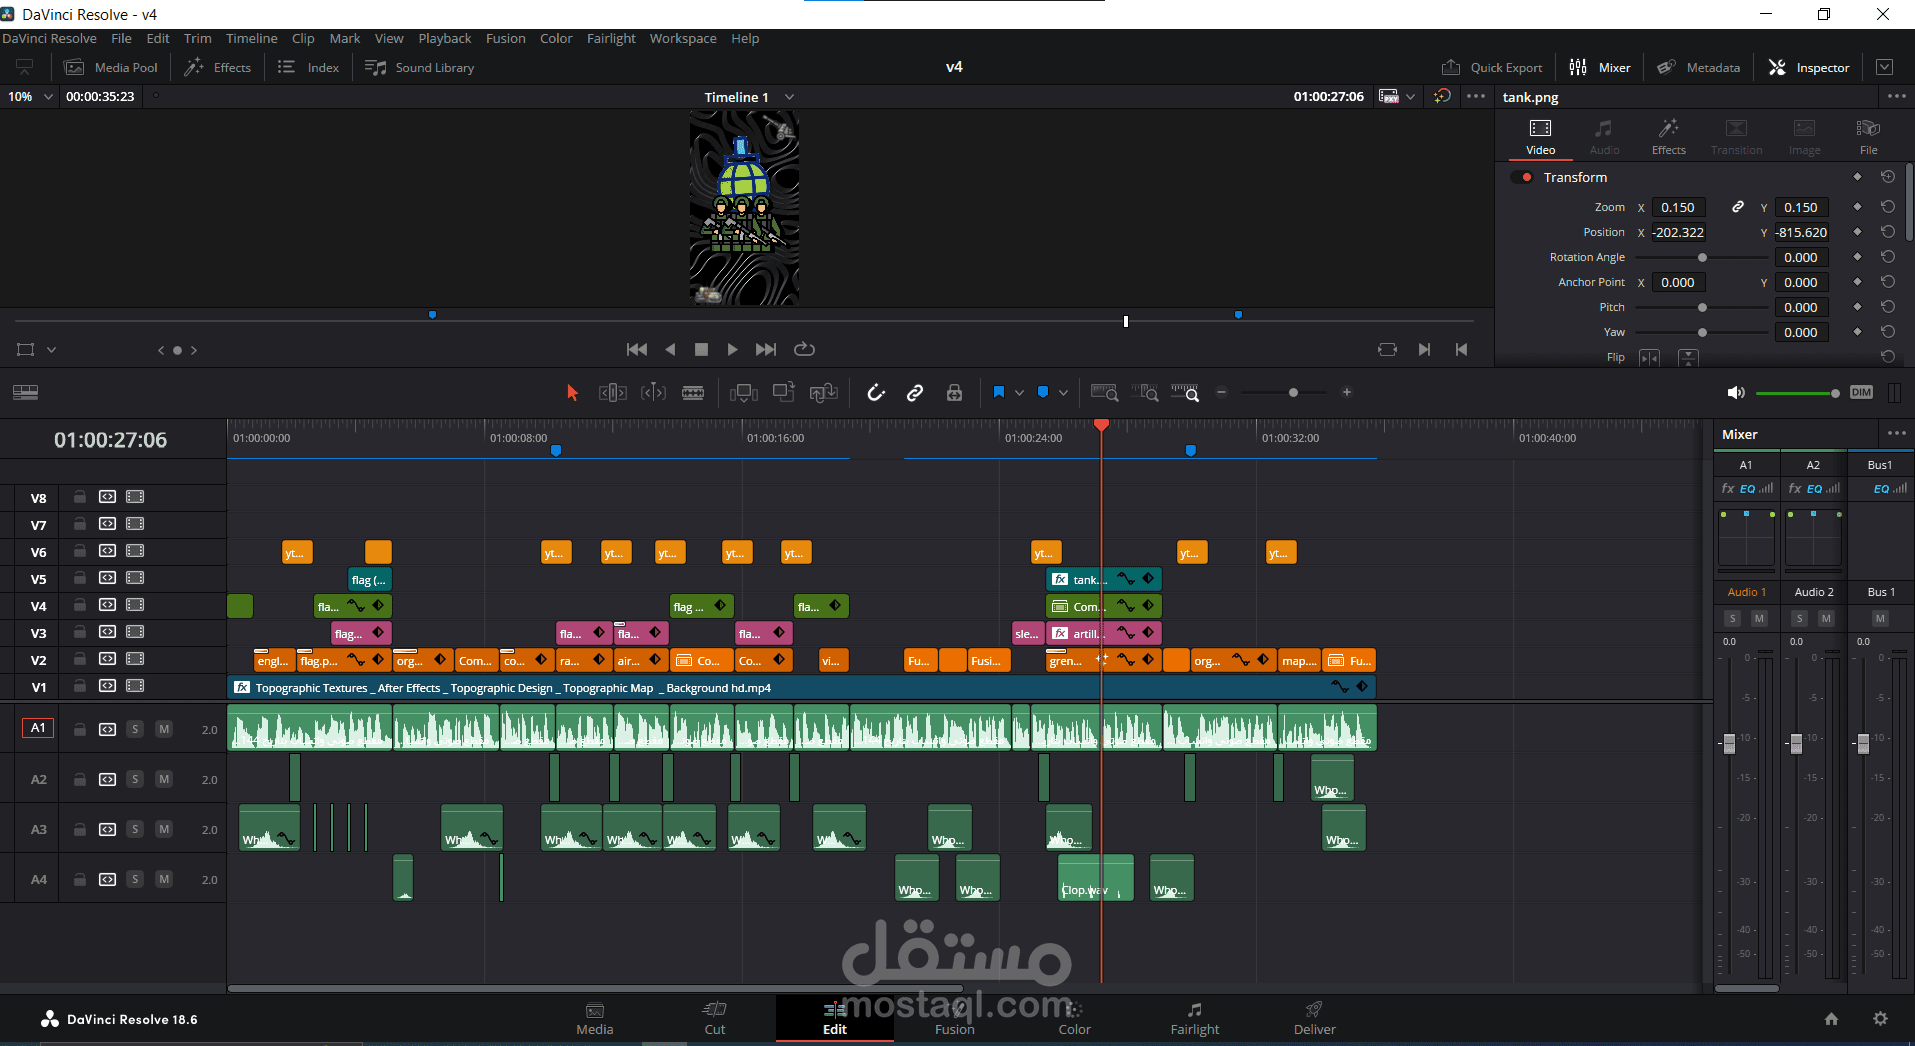
Task: Switch to the Fairlight page tab
Action: (1195, 1019)
